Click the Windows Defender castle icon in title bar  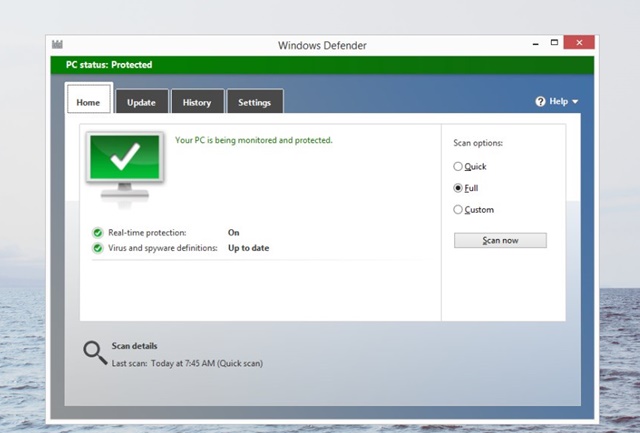click(x=57, y=45)
